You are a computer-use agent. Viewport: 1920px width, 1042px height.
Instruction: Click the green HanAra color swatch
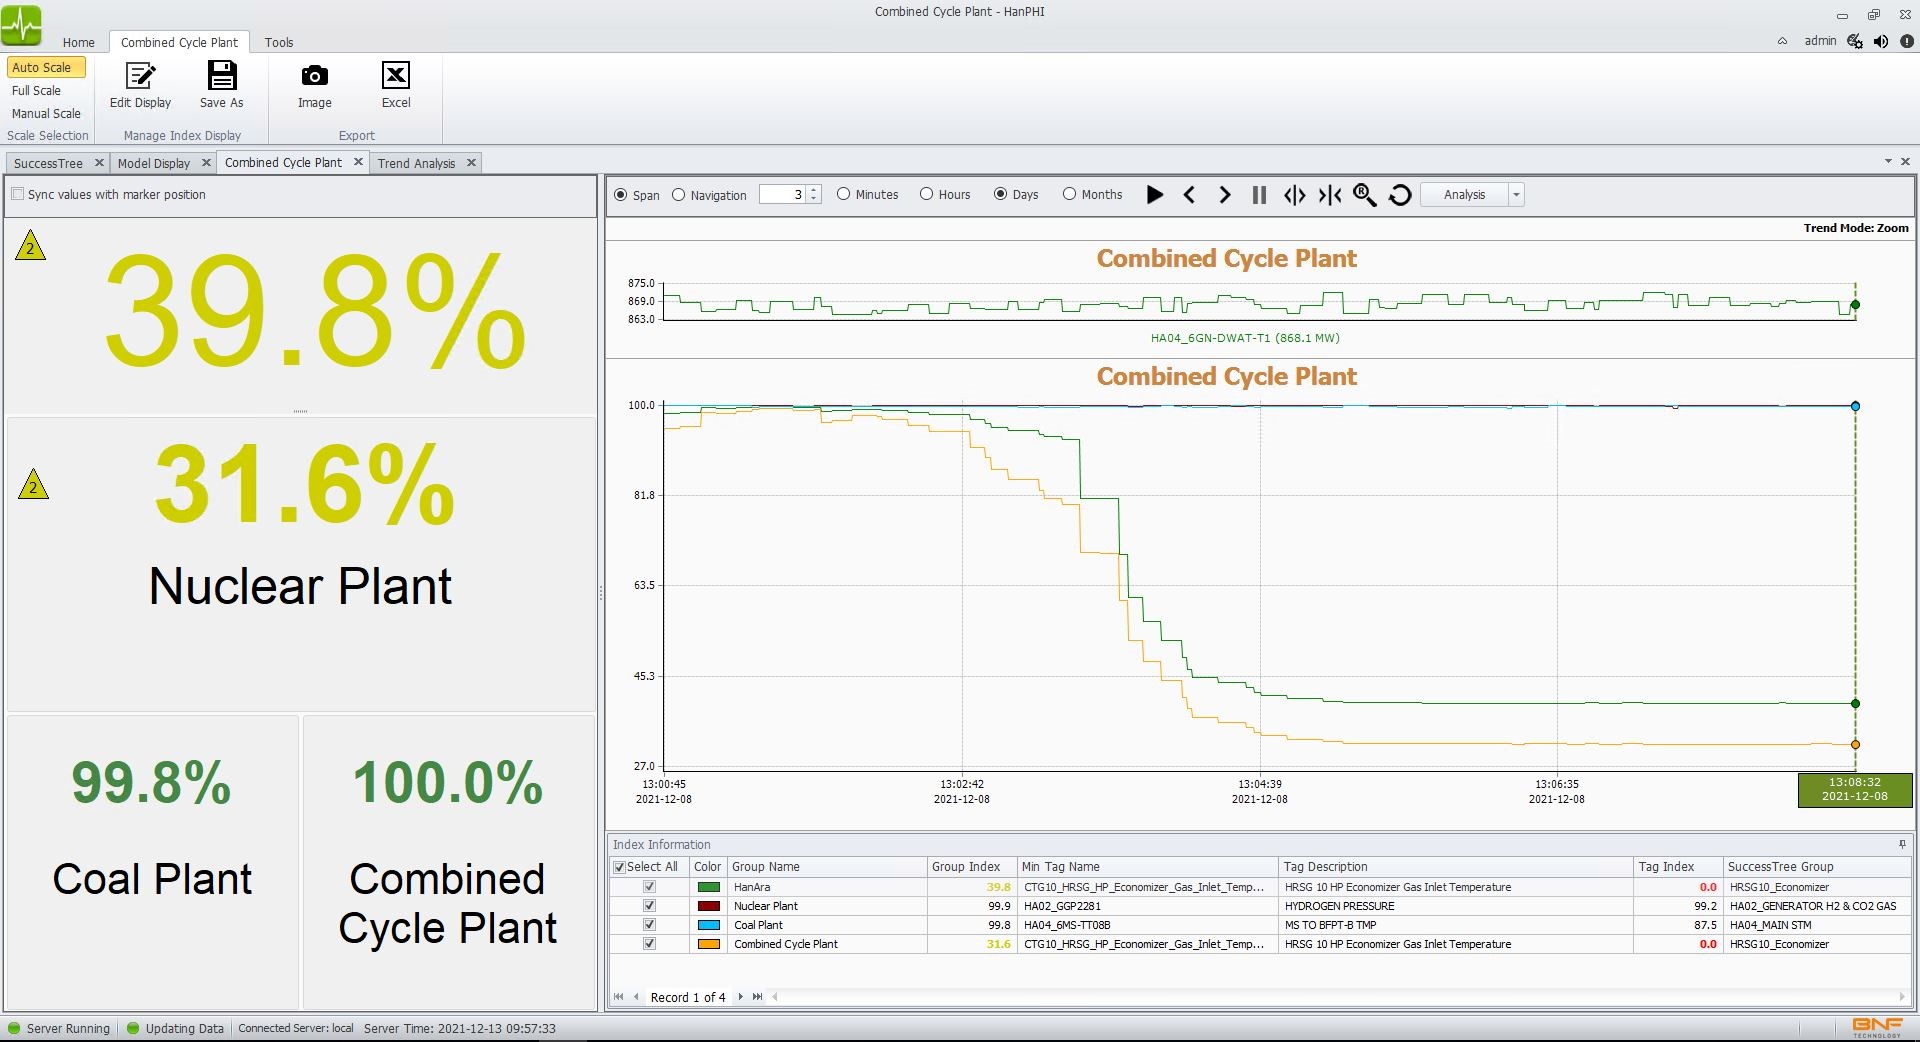click(x=708, y=887)
